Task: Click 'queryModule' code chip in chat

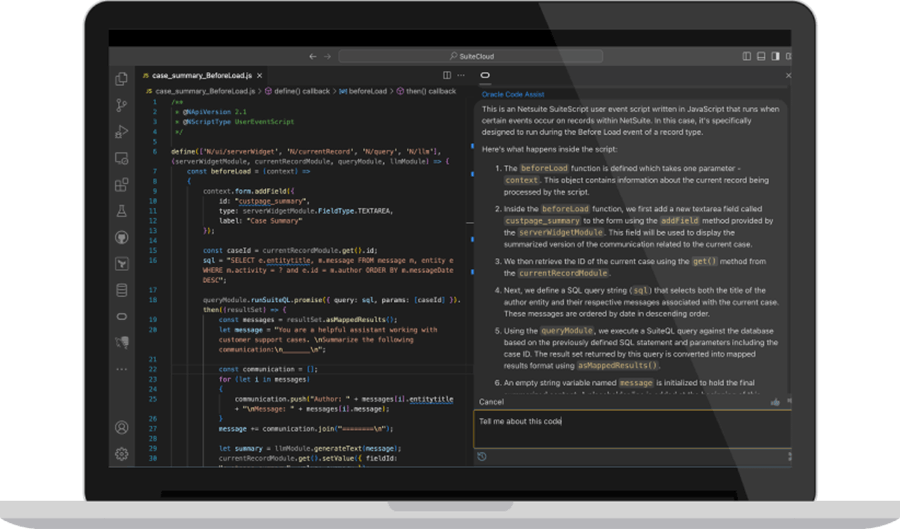Action: click(567, 331)
